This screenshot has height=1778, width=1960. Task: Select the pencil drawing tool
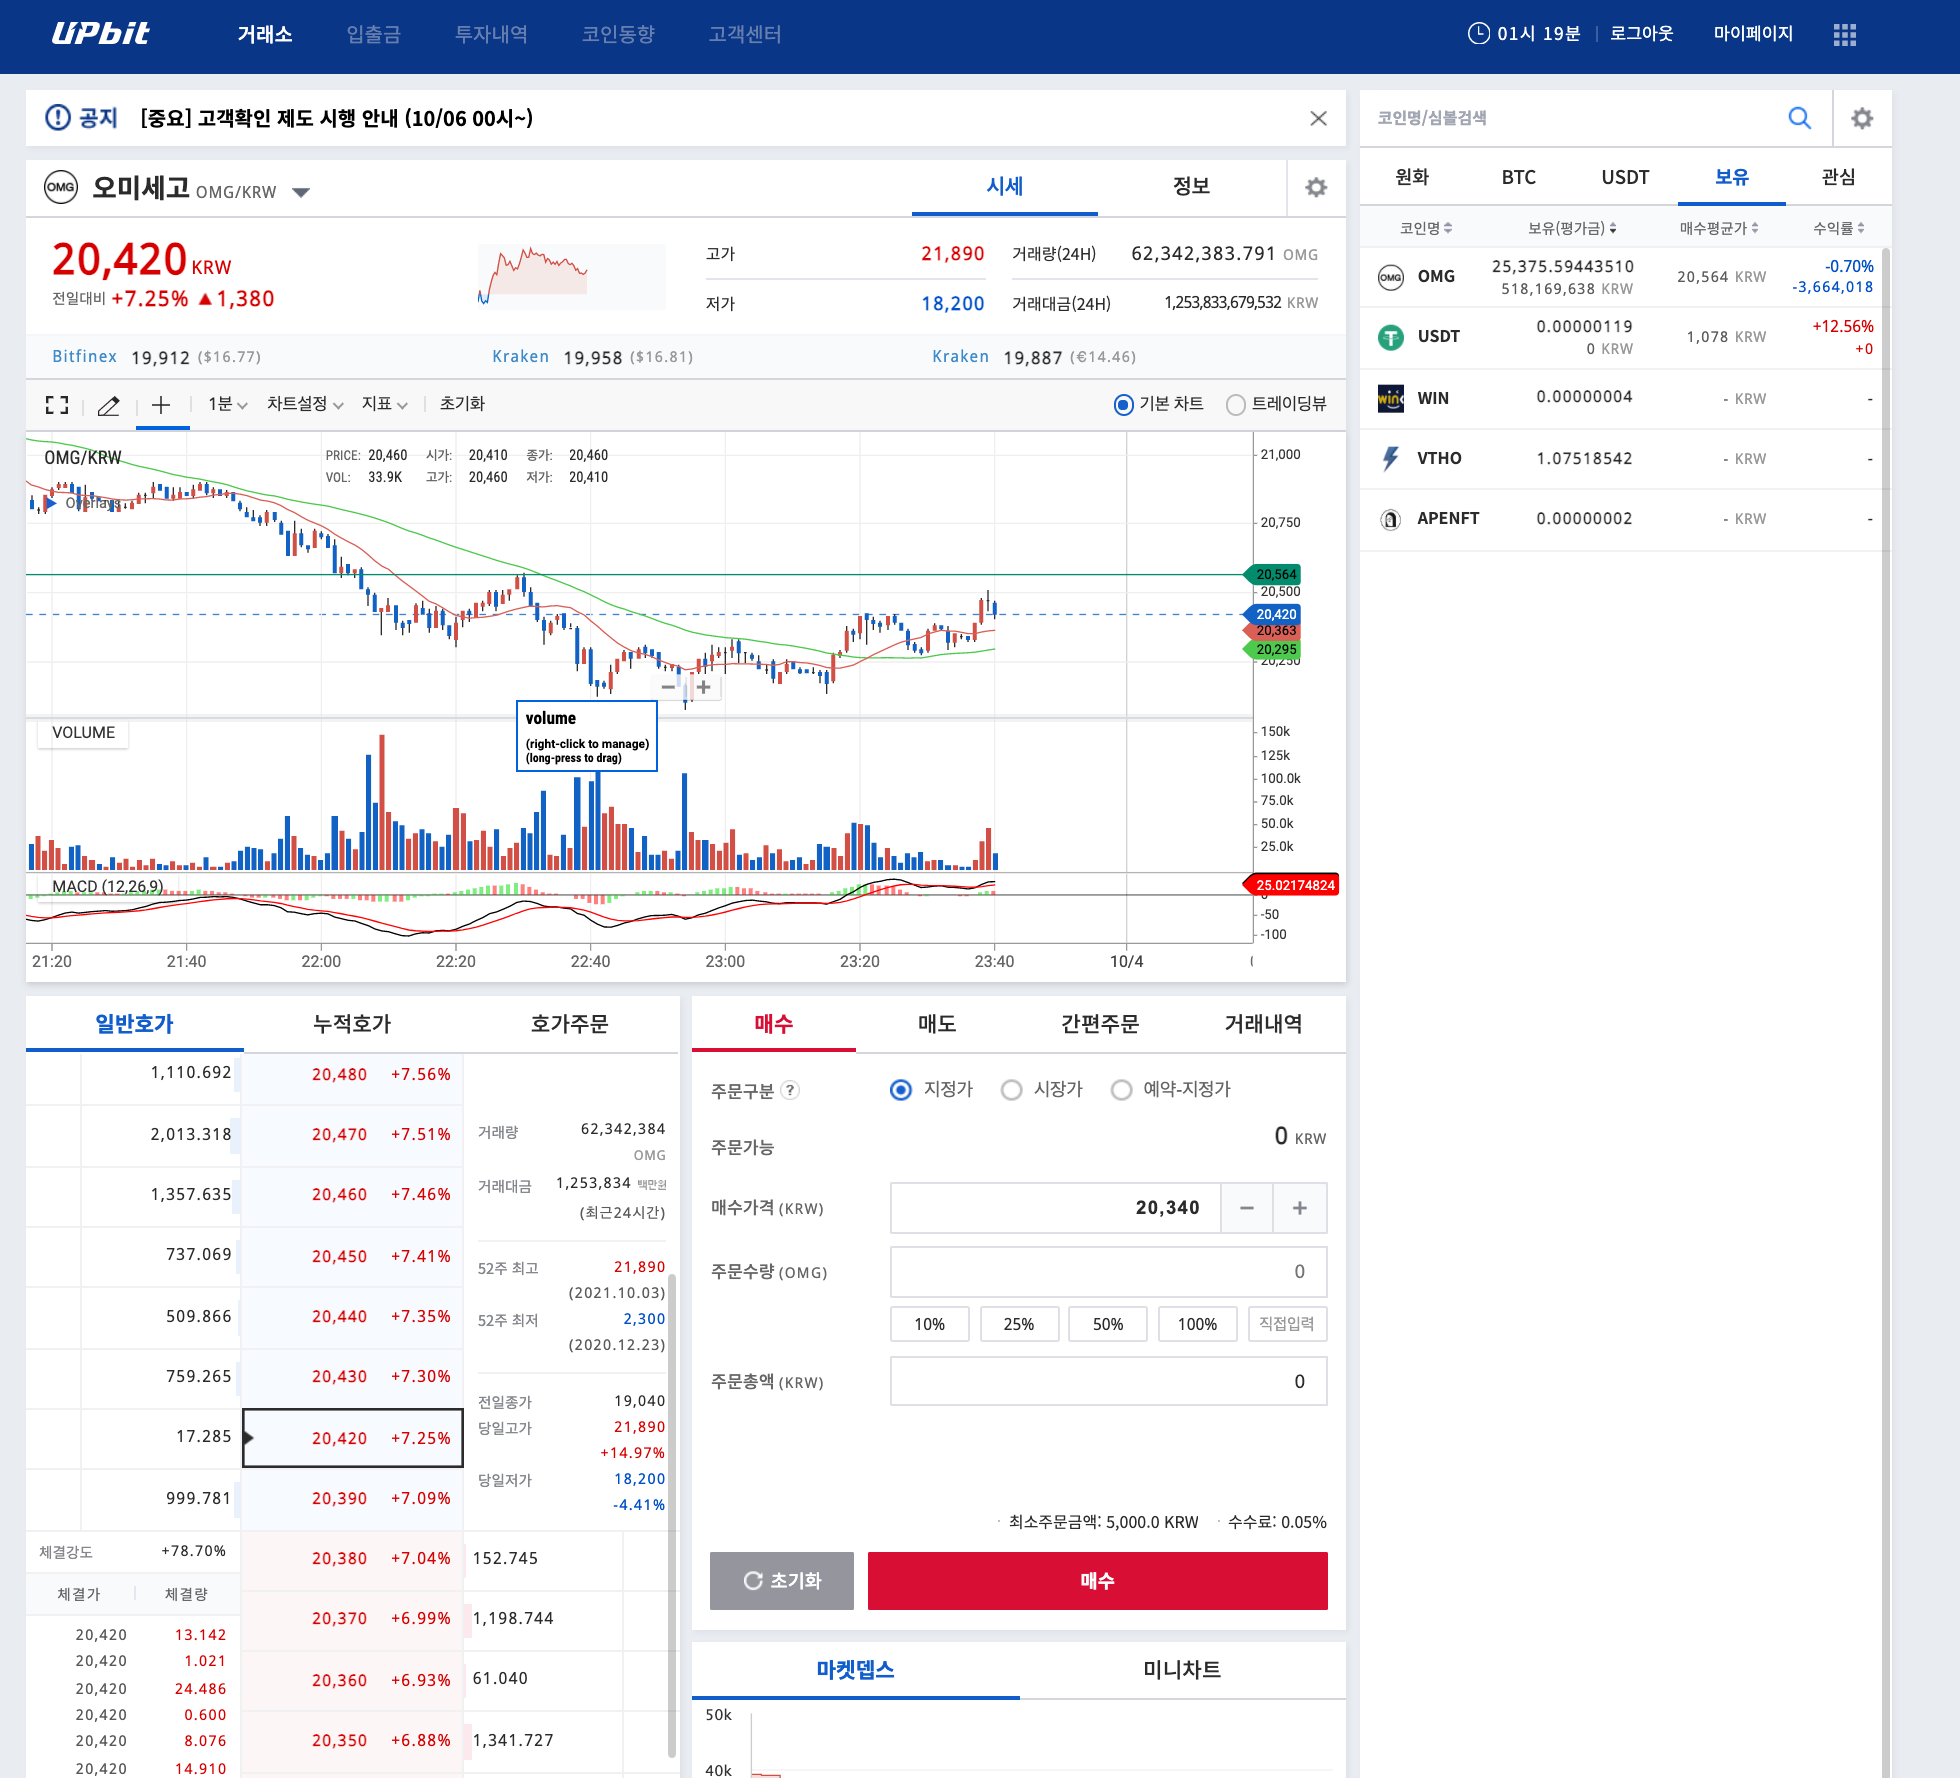point(109,405)
